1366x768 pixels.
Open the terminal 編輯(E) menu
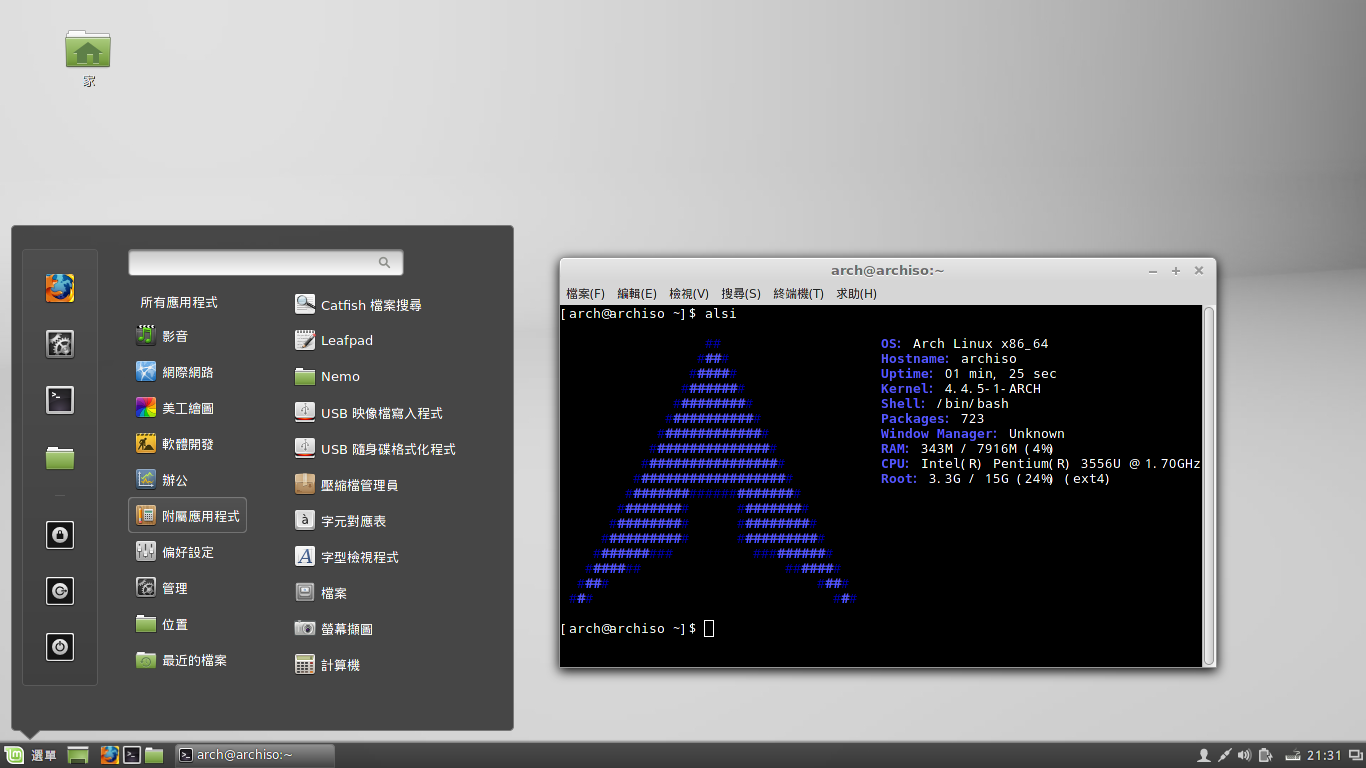click(x=637, y=293)
